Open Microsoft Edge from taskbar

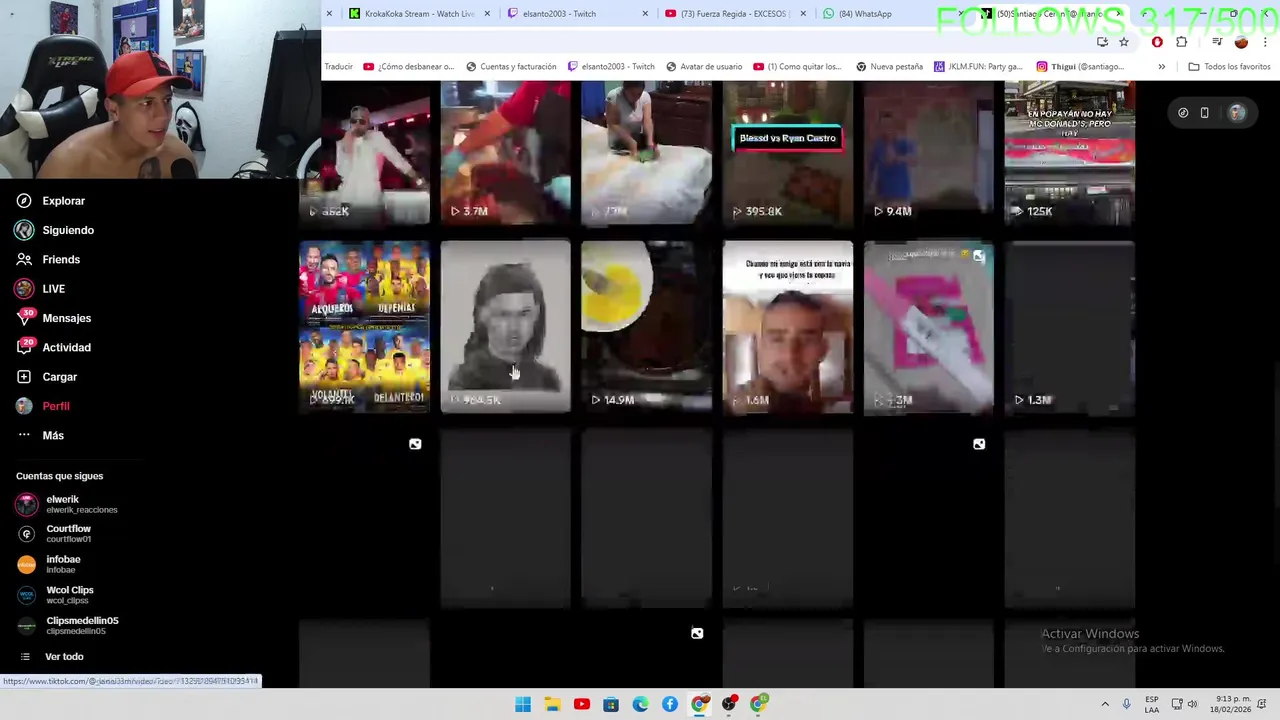click(640, 705)
